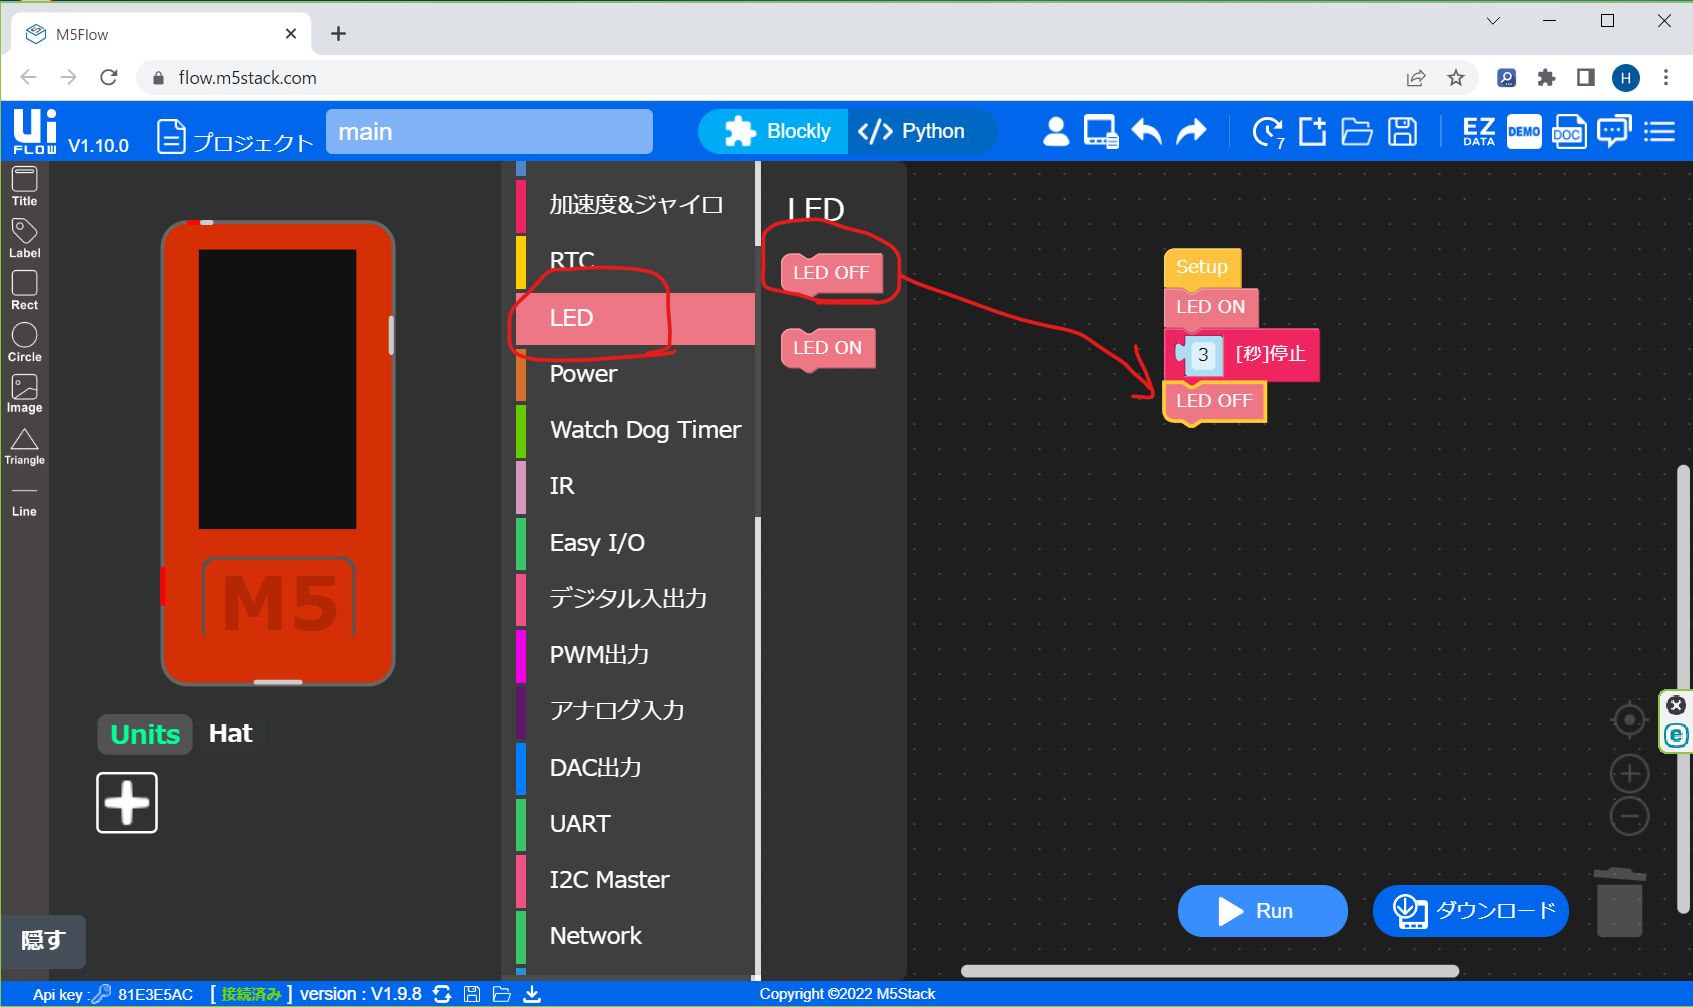Image resolution: width=1693 pixels, height=1007 pixels.
Task: Zoom out the block workspace
Action: point(1629,816)
